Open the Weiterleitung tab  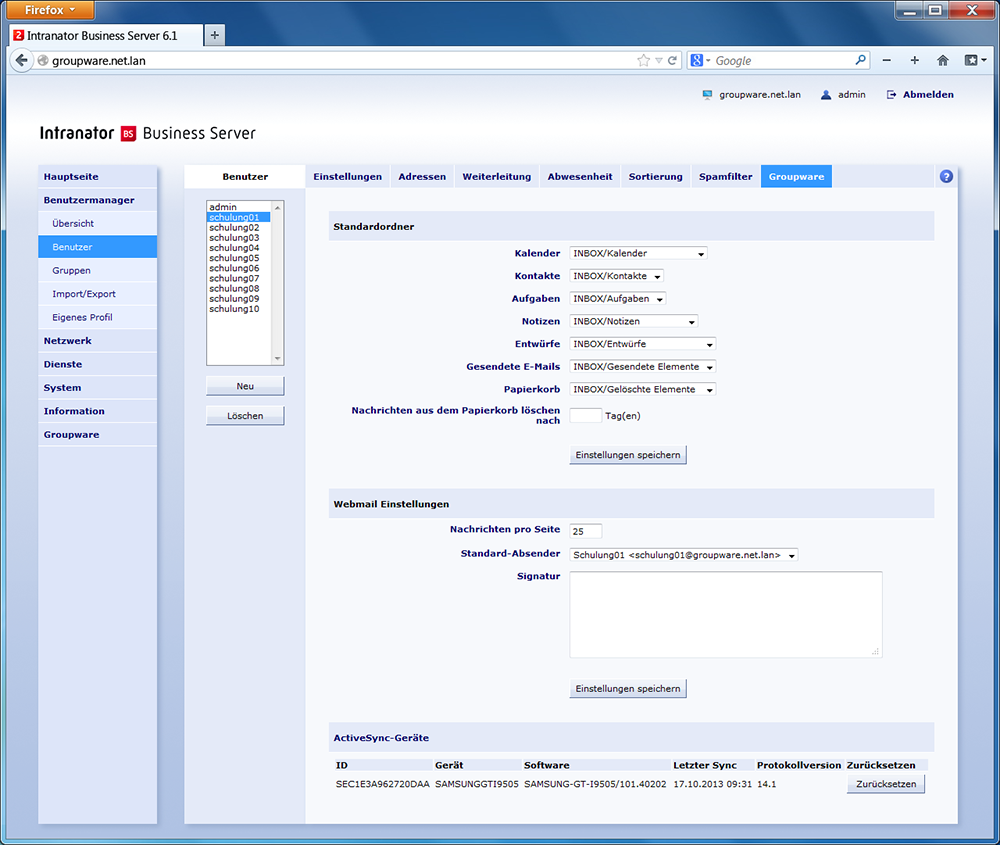[496, 177]
